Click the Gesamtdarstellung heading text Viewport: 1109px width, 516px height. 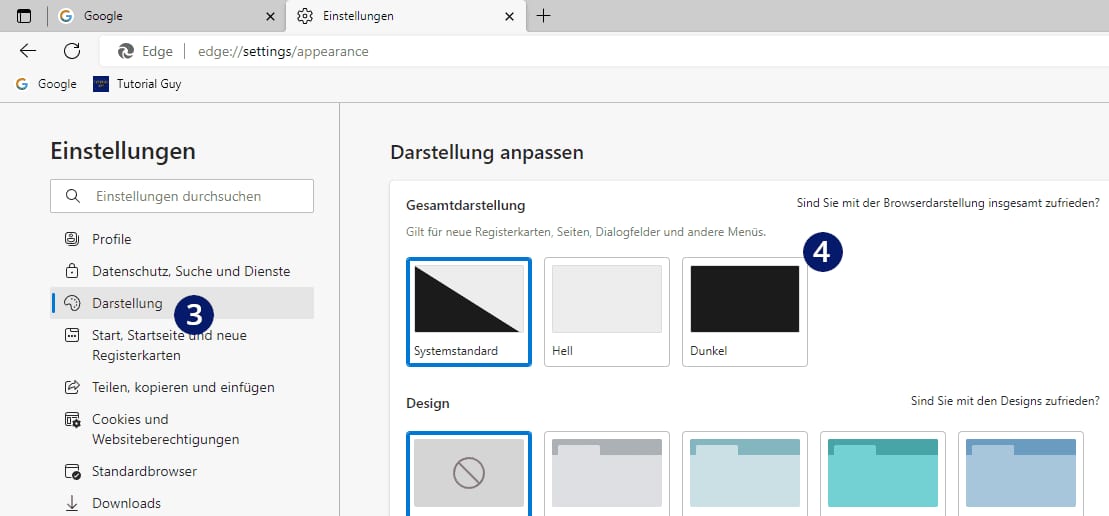click(x=465, y=206)
